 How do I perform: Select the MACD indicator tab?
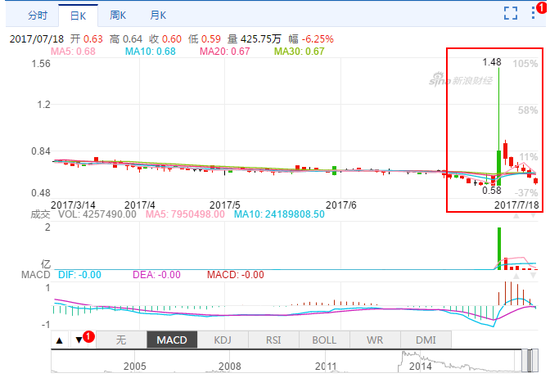tap(172, 340)
